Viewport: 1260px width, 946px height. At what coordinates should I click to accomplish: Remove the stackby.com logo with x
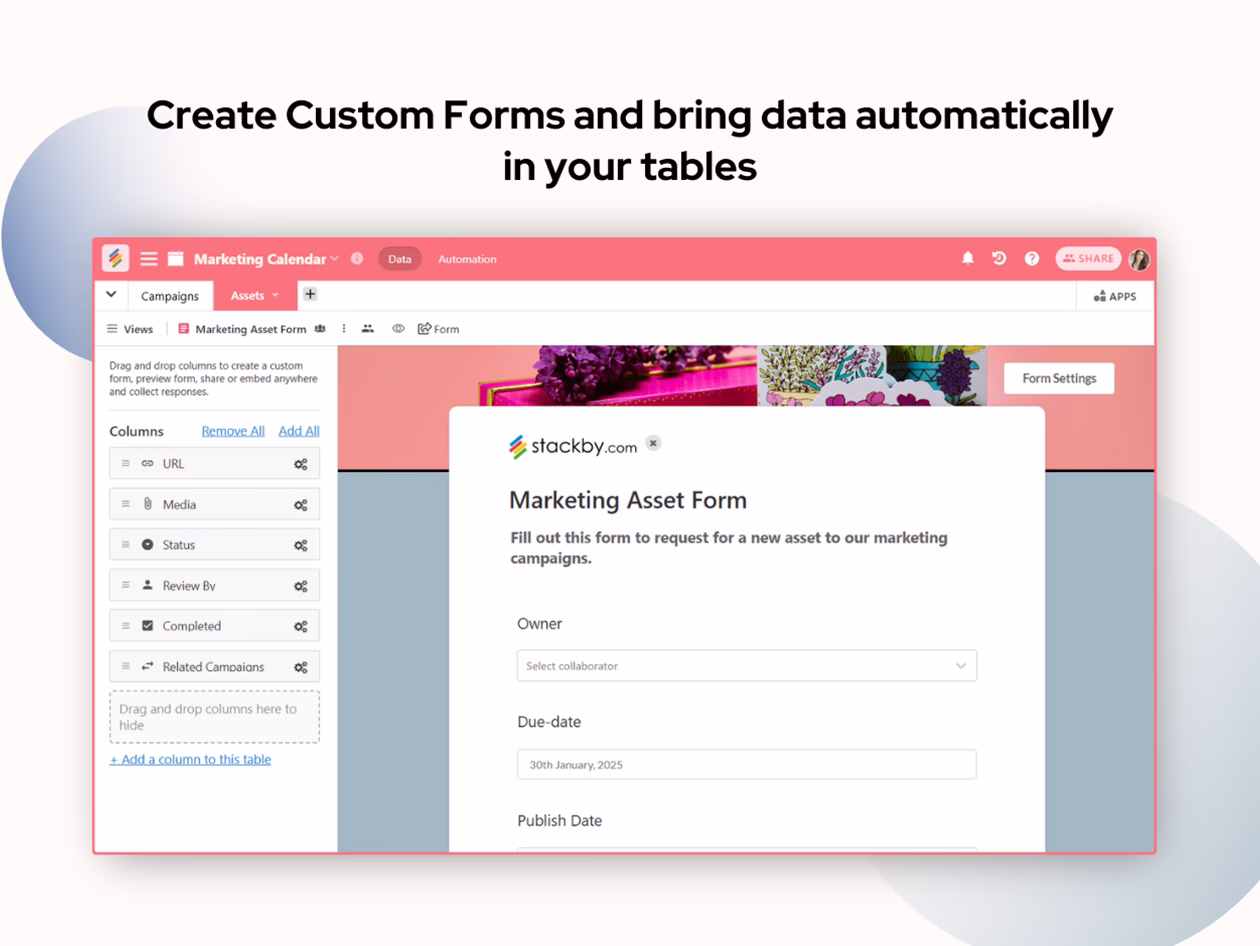(653, 443)
